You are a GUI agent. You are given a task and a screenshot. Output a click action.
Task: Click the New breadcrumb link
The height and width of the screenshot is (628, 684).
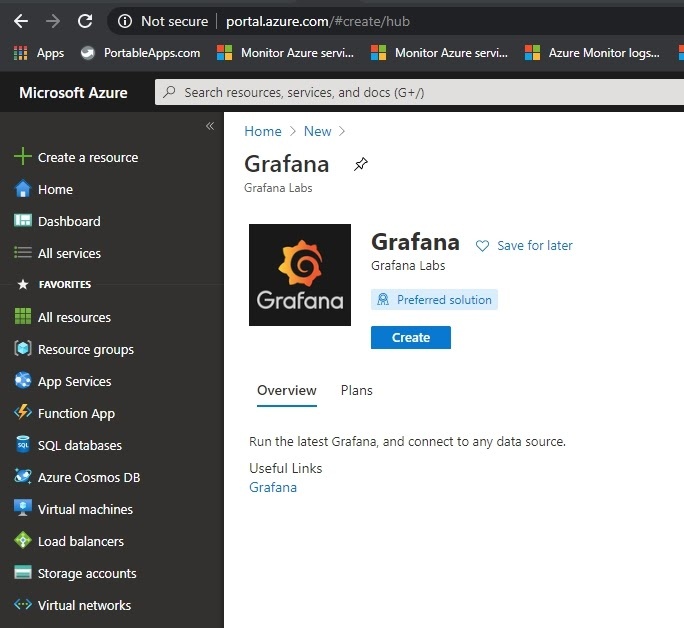point(317,131)
